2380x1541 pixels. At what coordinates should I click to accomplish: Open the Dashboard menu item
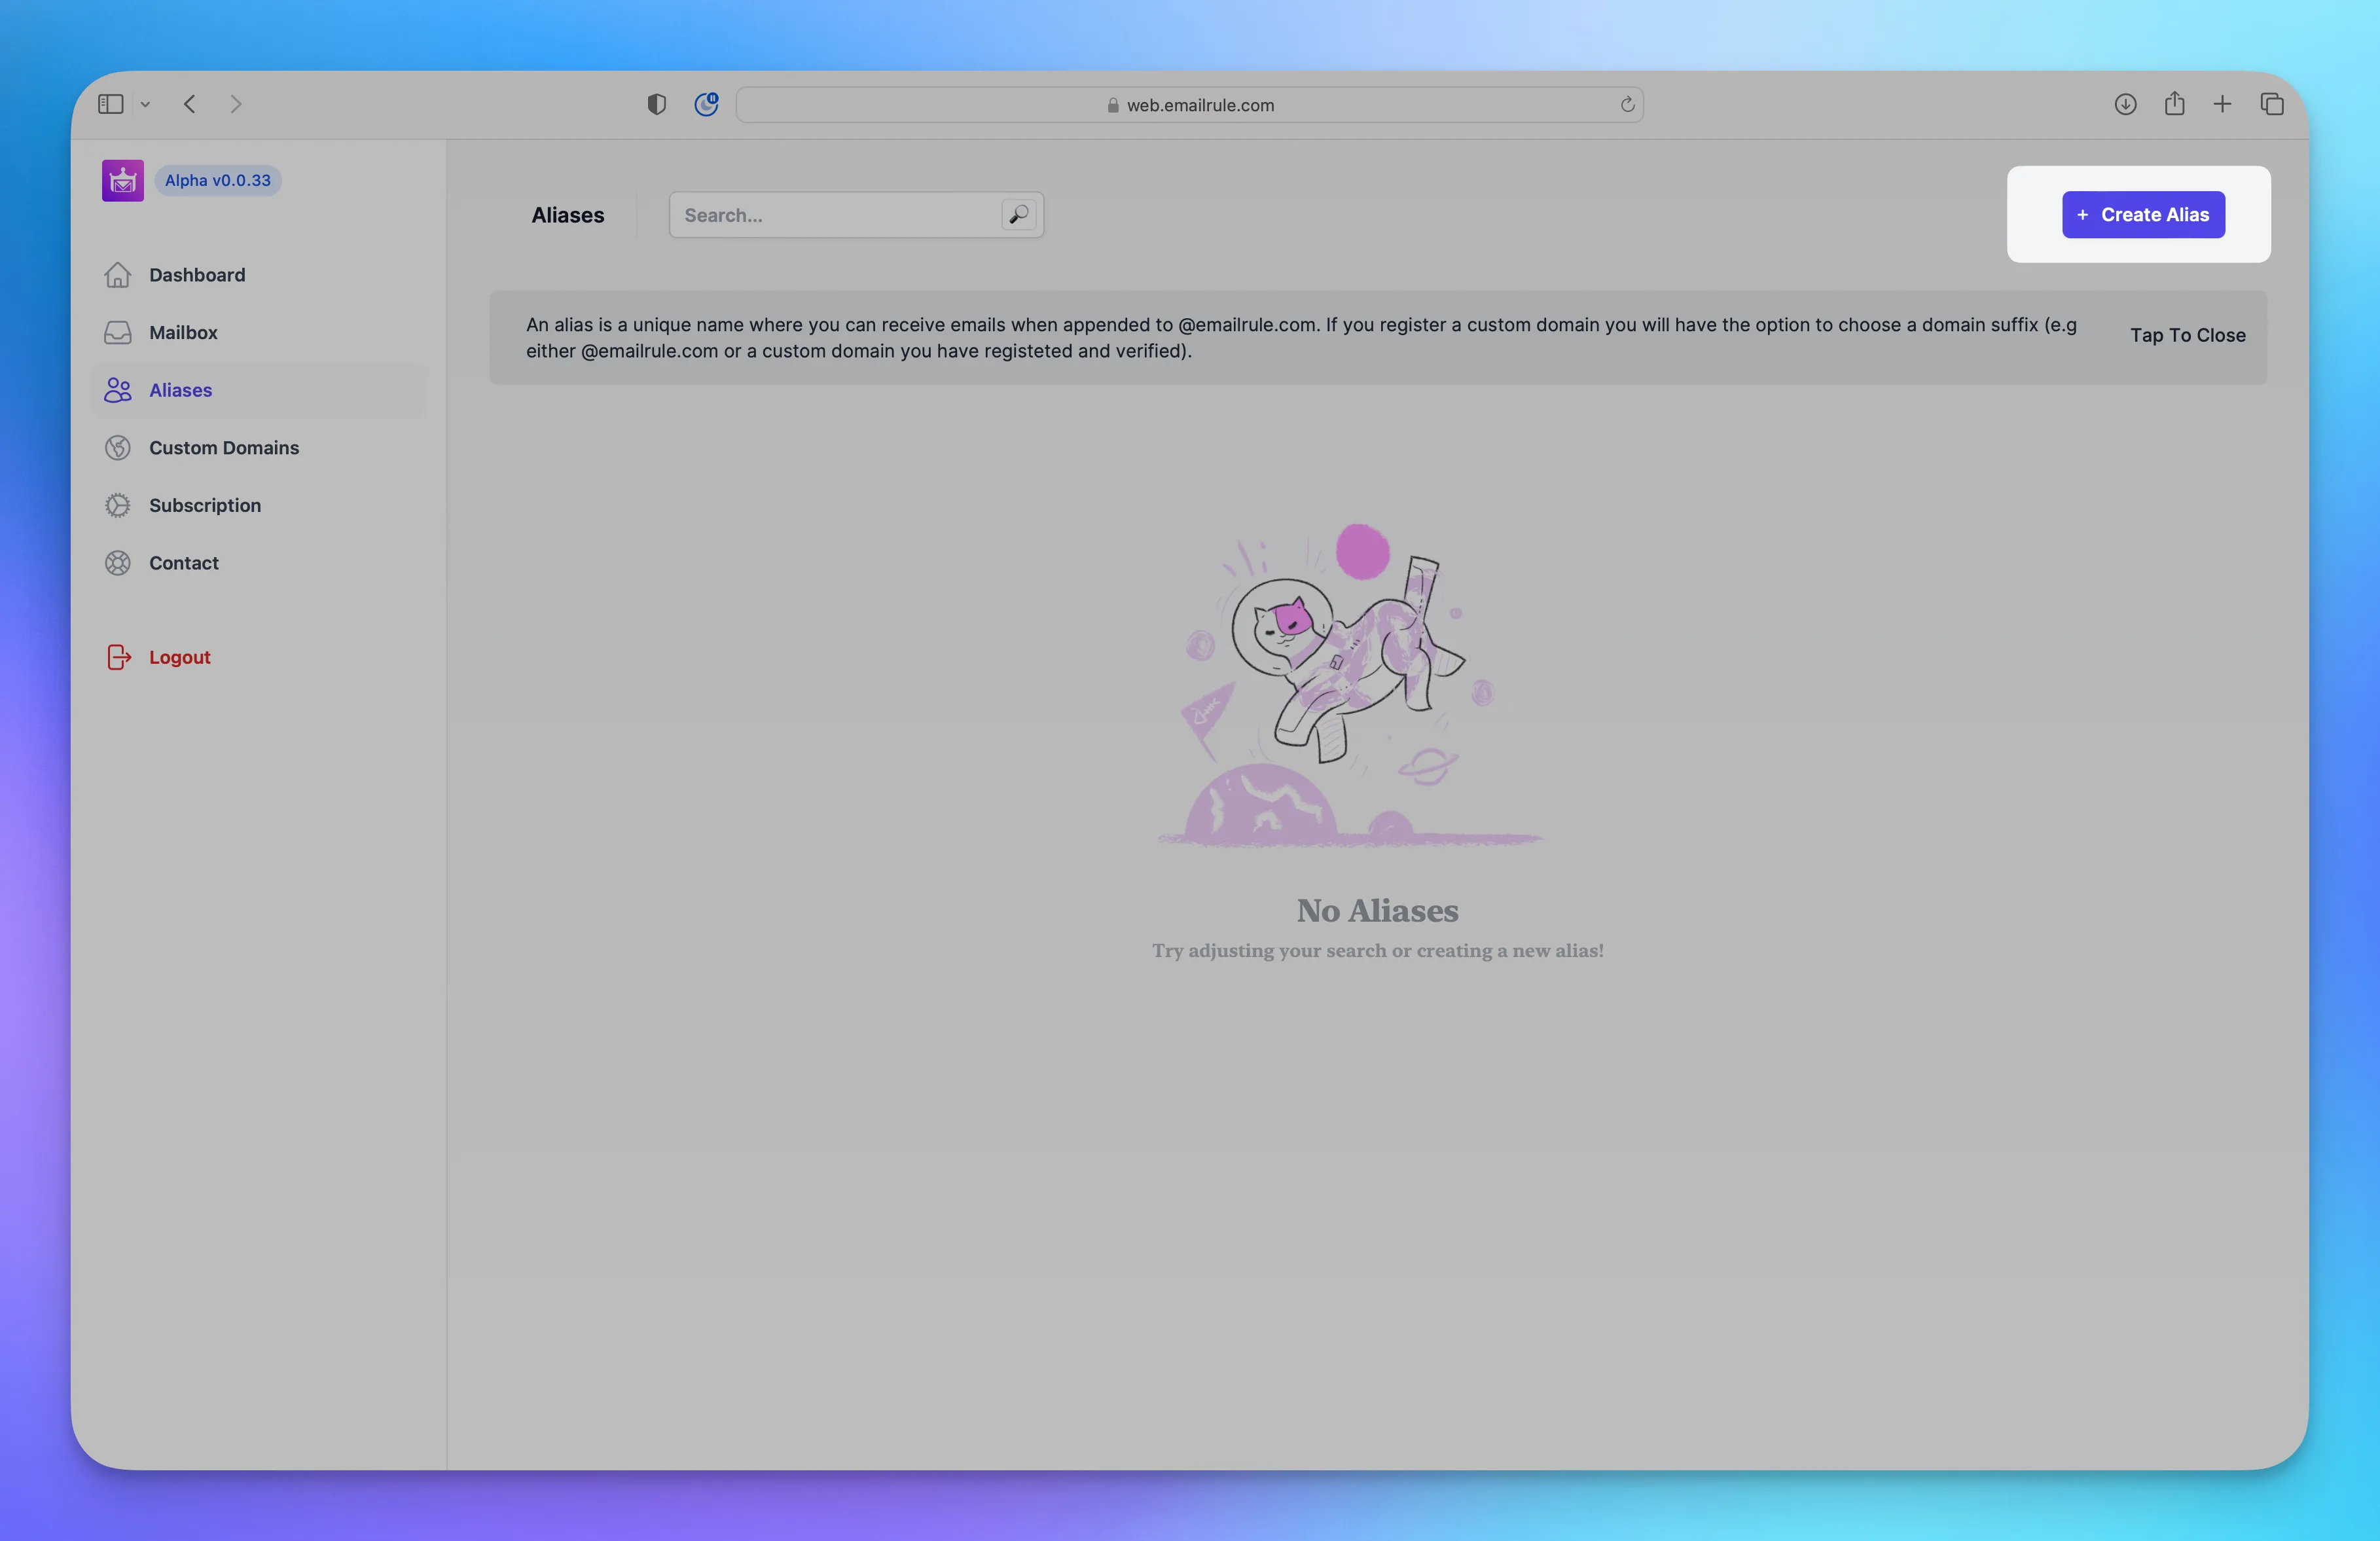pyautogui.click(x=197, y=275)
